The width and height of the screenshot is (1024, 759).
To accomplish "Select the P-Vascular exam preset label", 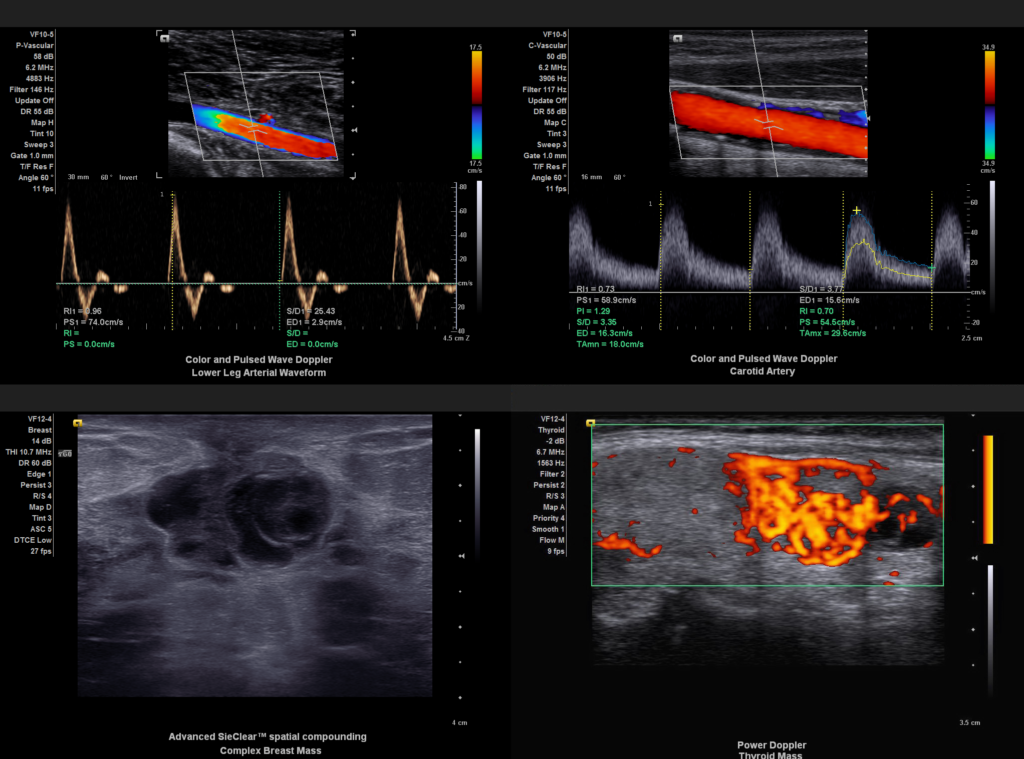I will pos(35,45).
